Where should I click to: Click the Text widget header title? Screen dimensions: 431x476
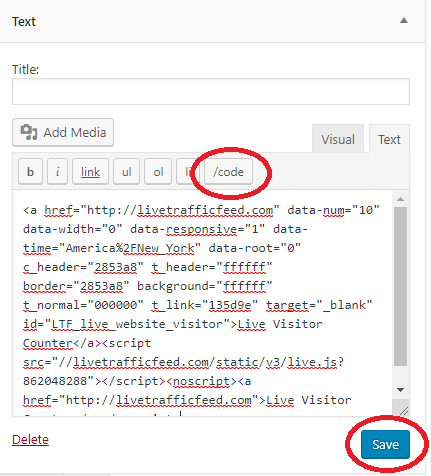(24, 22)
